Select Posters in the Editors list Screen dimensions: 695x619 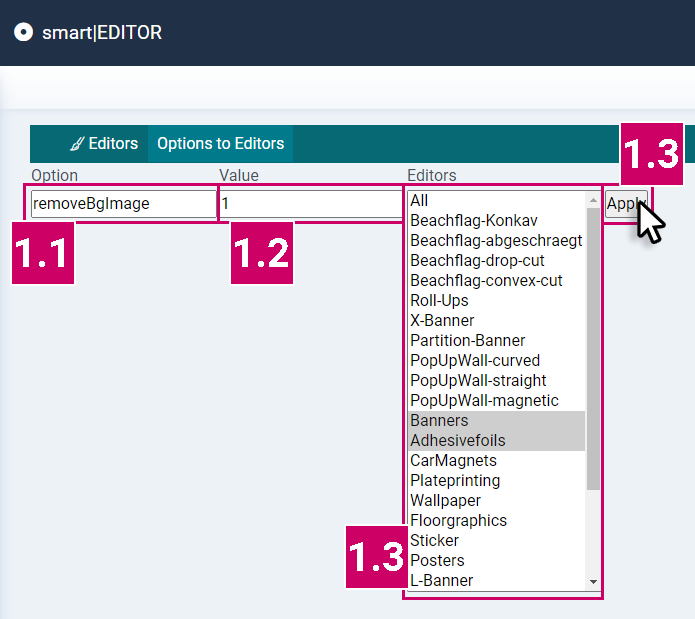496,560
